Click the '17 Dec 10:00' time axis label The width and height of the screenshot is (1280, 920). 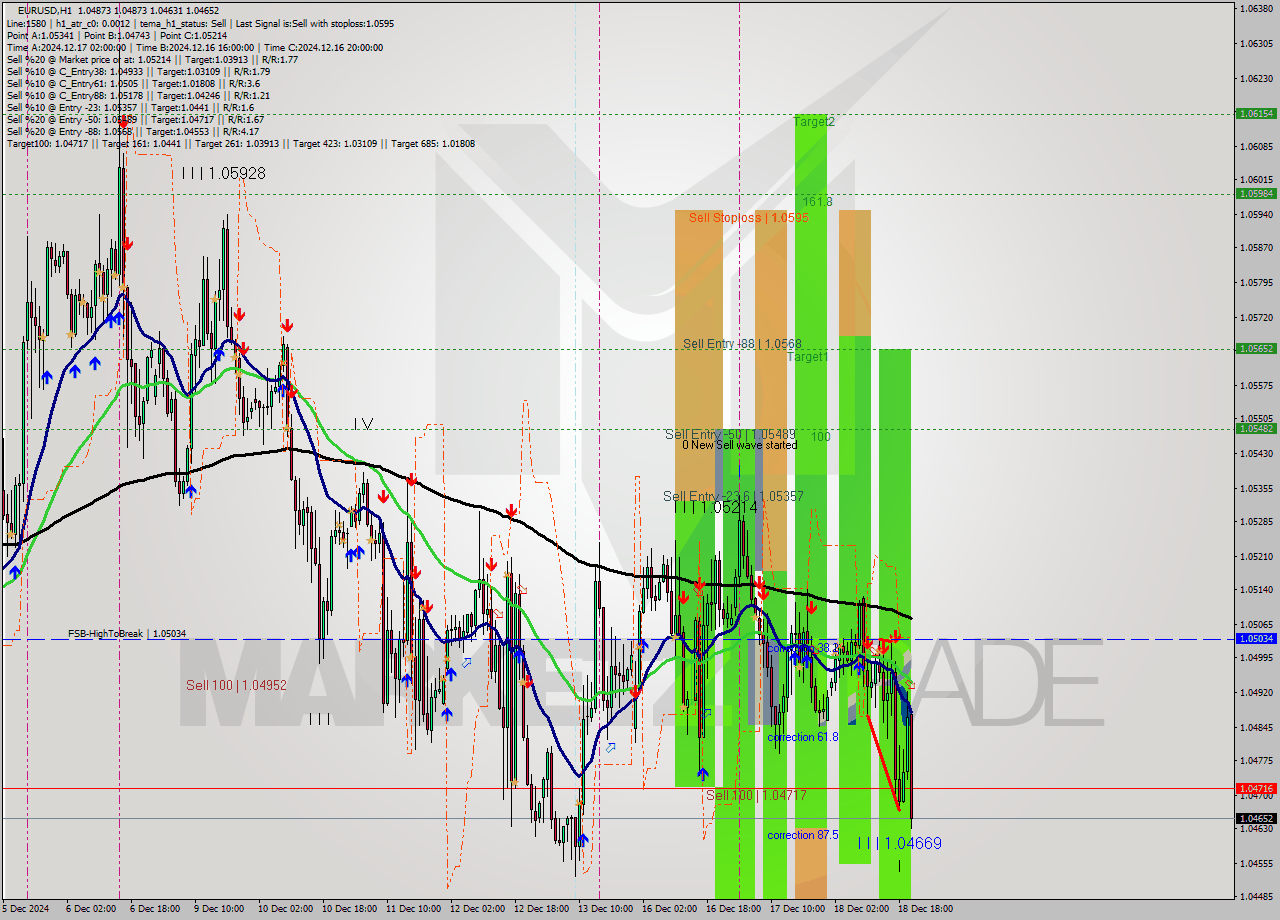pos(797,909)
